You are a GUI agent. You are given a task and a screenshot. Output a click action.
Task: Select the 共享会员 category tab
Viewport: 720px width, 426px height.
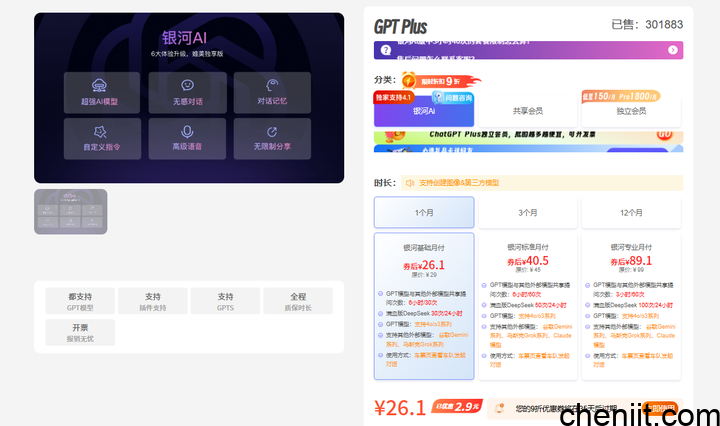pos(528,111)
